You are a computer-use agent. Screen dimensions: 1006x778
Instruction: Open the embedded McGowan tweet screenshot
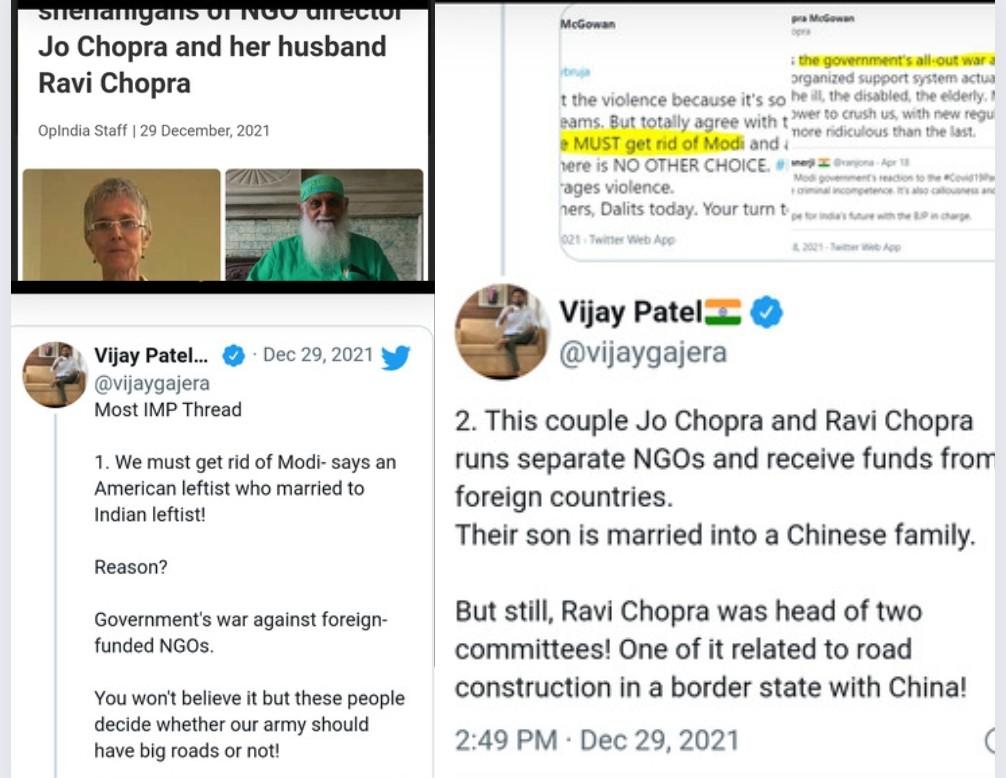click(x=777, y=133)
